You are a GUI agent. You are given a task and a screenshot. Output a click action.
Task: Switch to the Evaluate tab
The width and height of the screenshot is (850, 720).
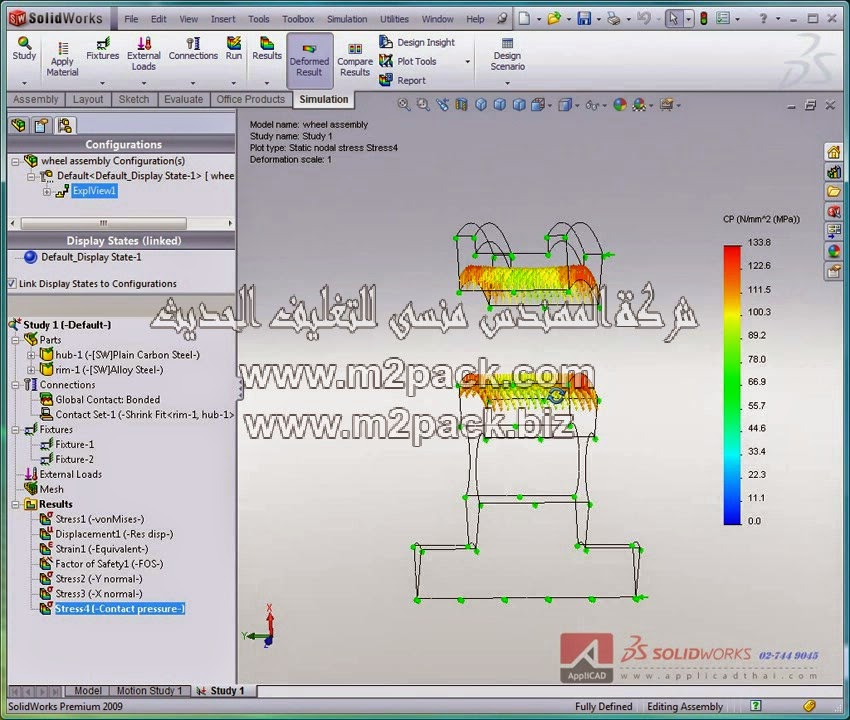[x=183, y=99]
